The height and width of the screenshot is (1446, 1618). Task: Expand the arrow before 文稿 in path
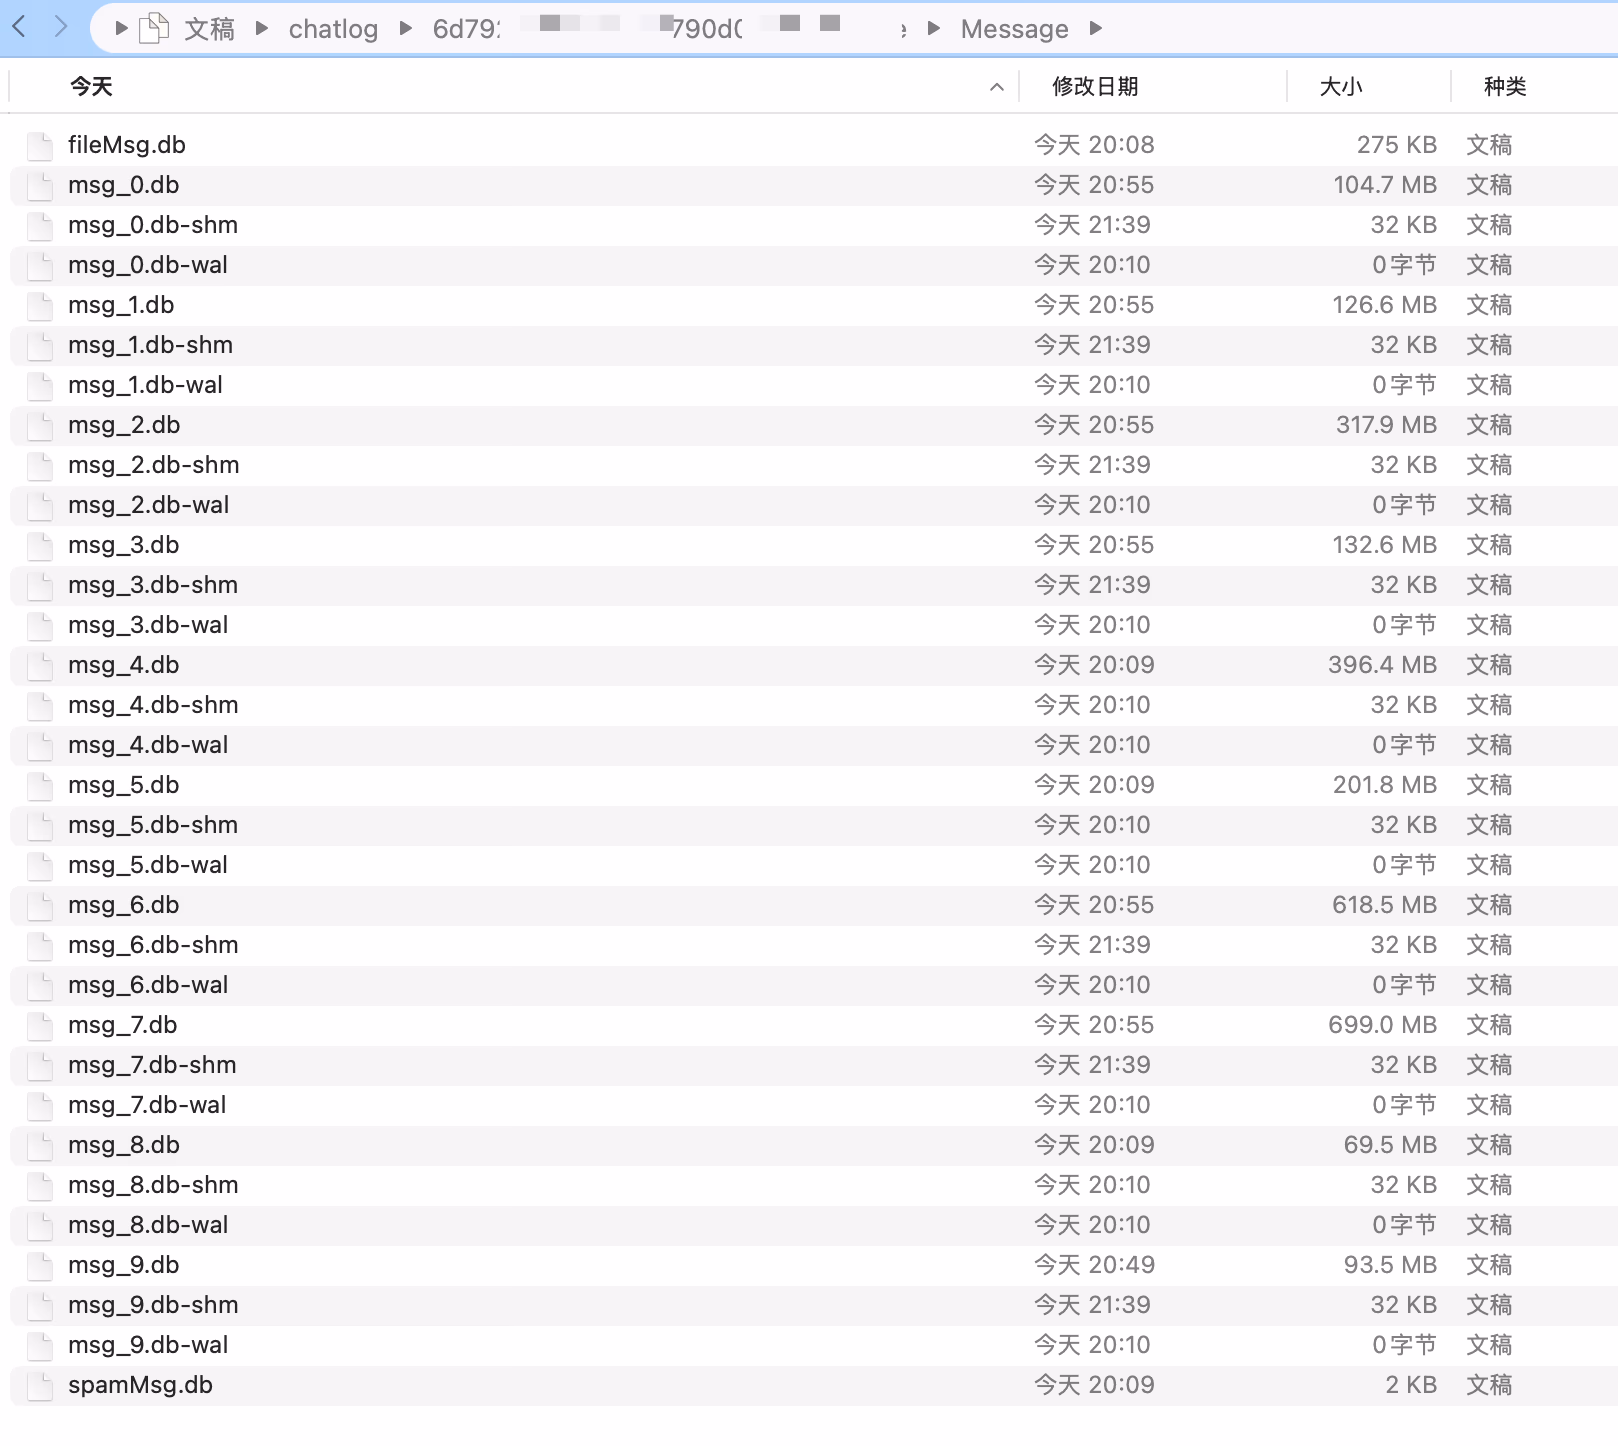(x=121, y=28)
